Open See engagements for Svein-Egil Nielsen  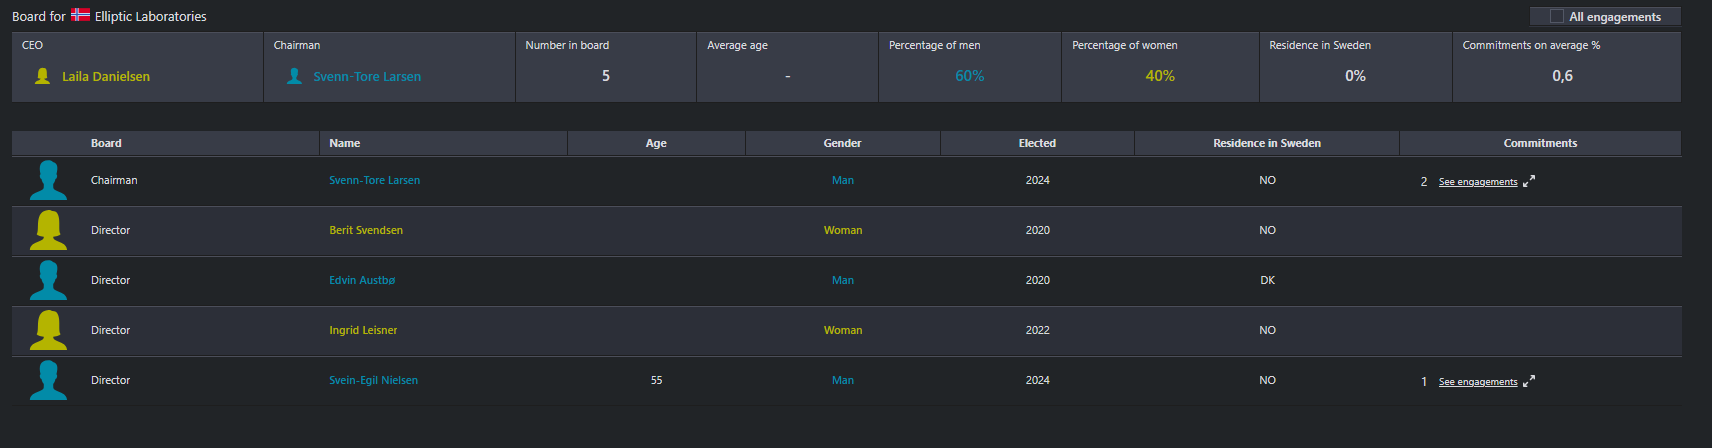point(1477,382)
